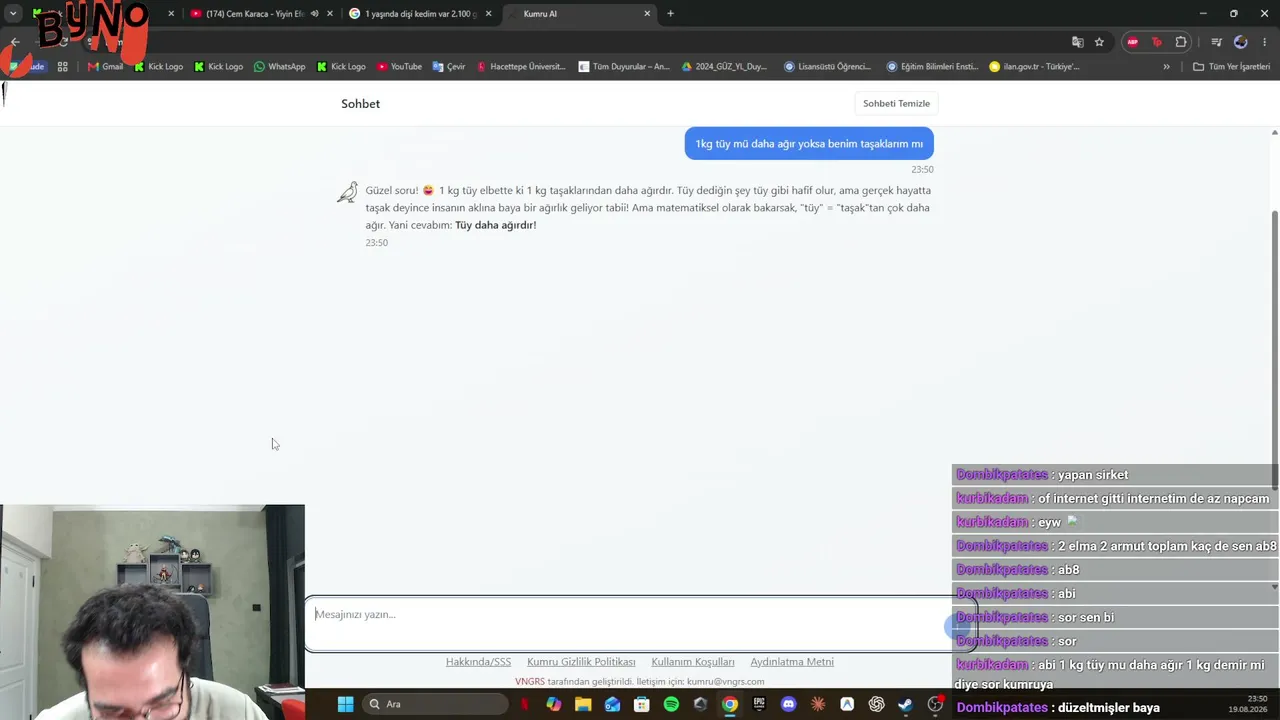This screenshot has width=1280, height=720.
Task: Open Steam from the taskbar
Action: pyautogui.click(x=905, y=704)
